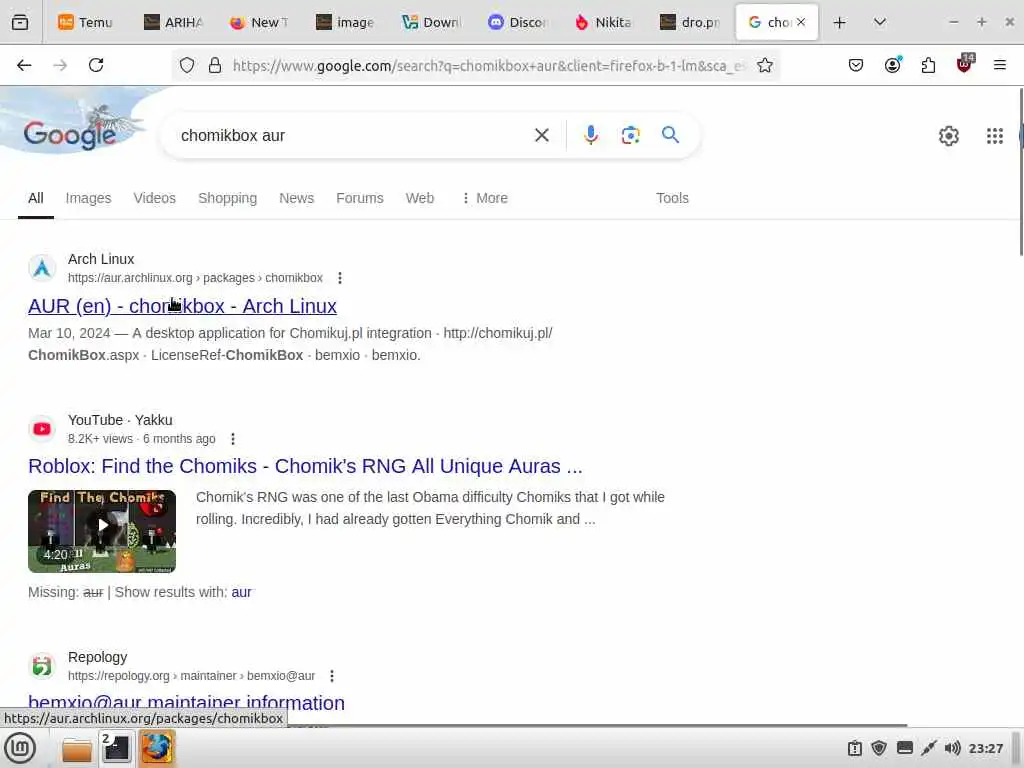1024x768 pixels.
Task: Click the Google logo
Action: [x=70, y=135]
